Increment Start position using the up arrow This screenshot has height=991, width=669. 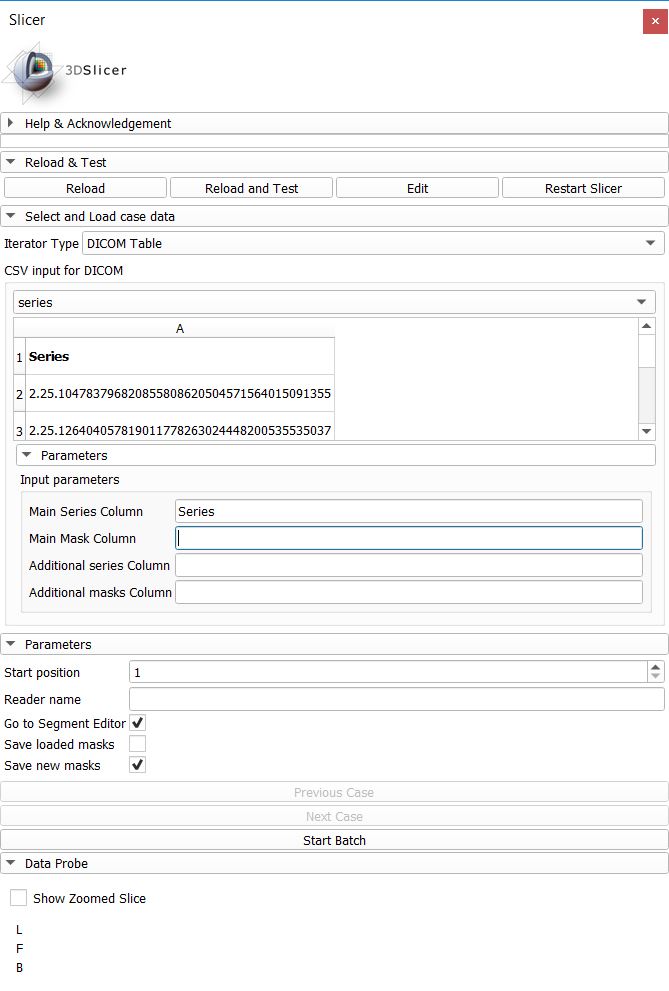(x=656, y=665)
